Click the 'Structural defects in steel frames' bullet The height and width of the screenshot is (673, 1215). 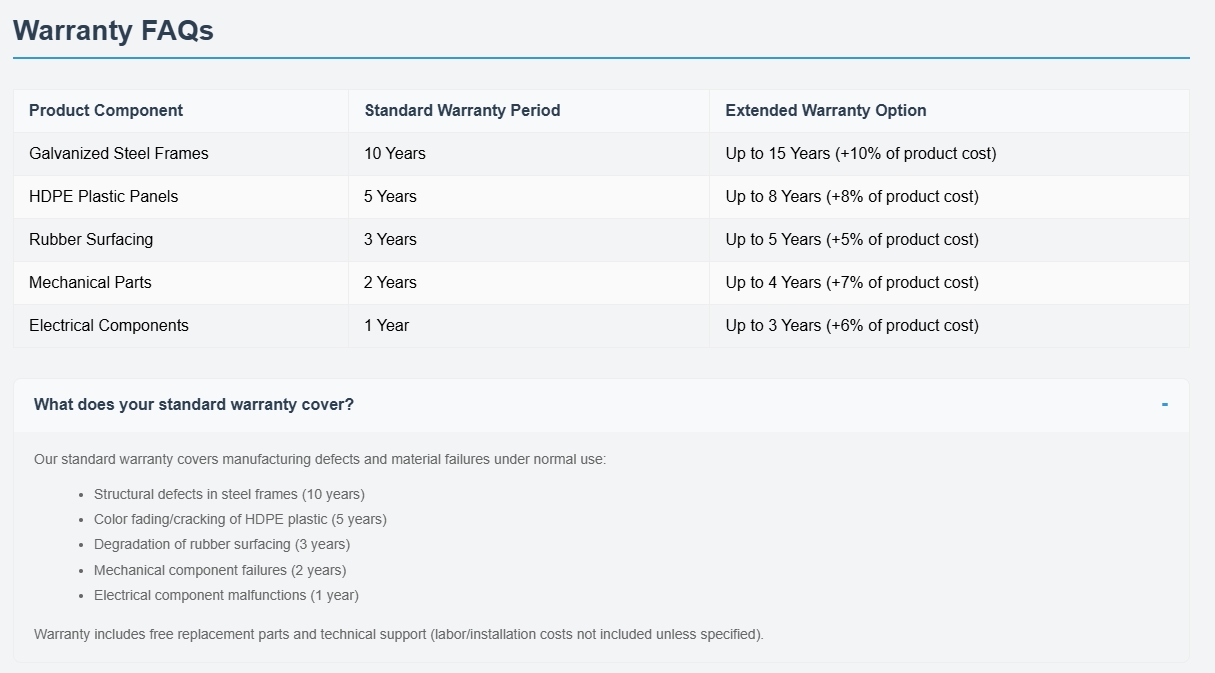(229, 494)
